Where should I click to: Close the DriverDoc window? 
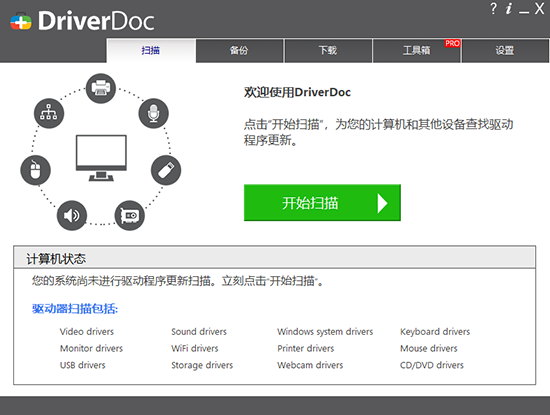coord(539,8)
